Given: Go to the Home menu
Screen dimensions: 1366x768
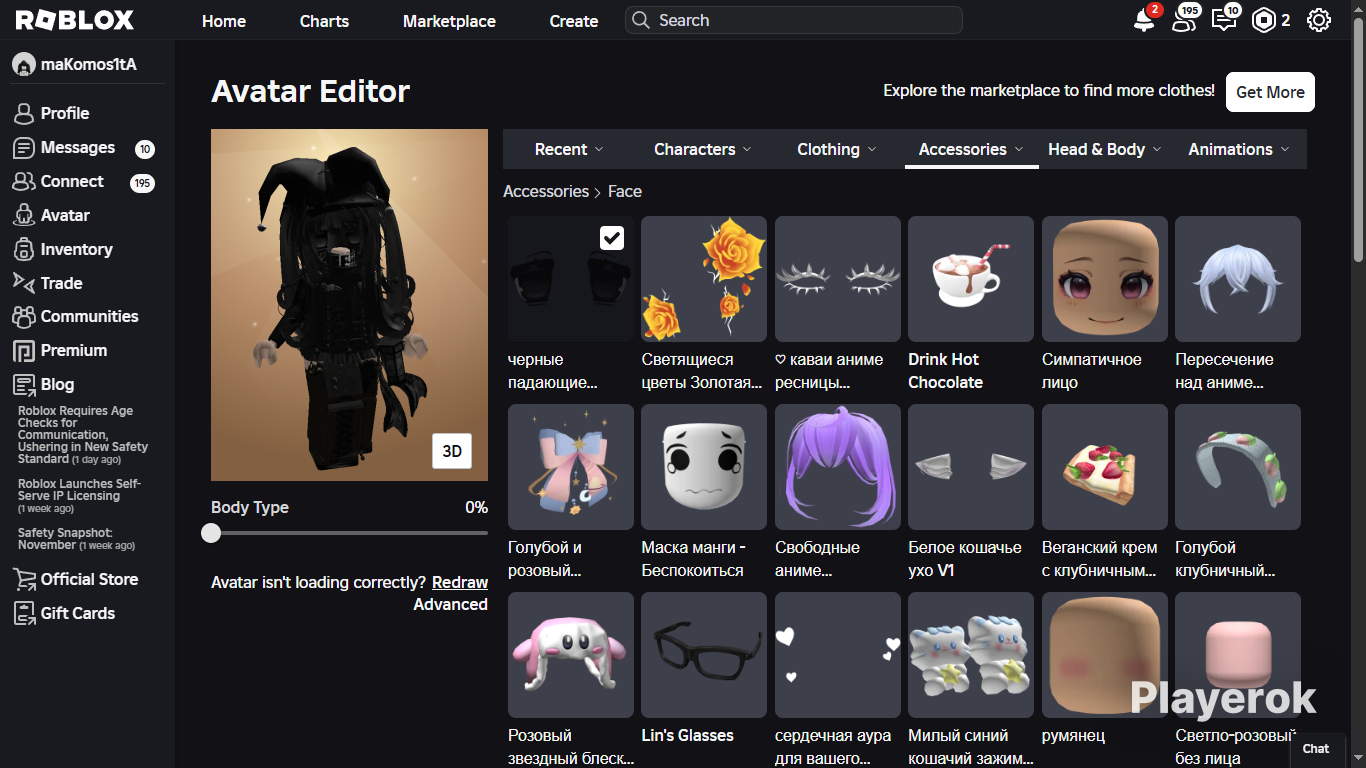Looking at the screenshot, I should 224,21.
